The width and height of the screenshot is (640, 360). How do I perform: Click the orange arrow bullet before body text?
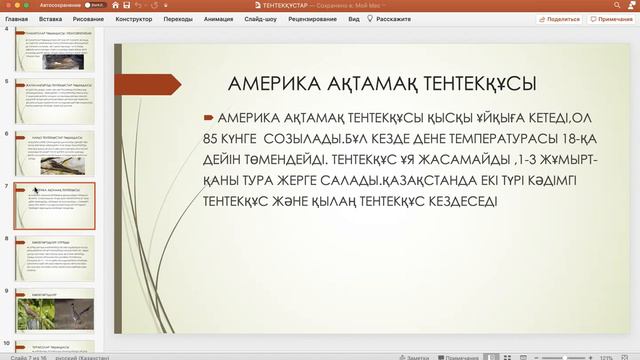(x=208, y=118)
